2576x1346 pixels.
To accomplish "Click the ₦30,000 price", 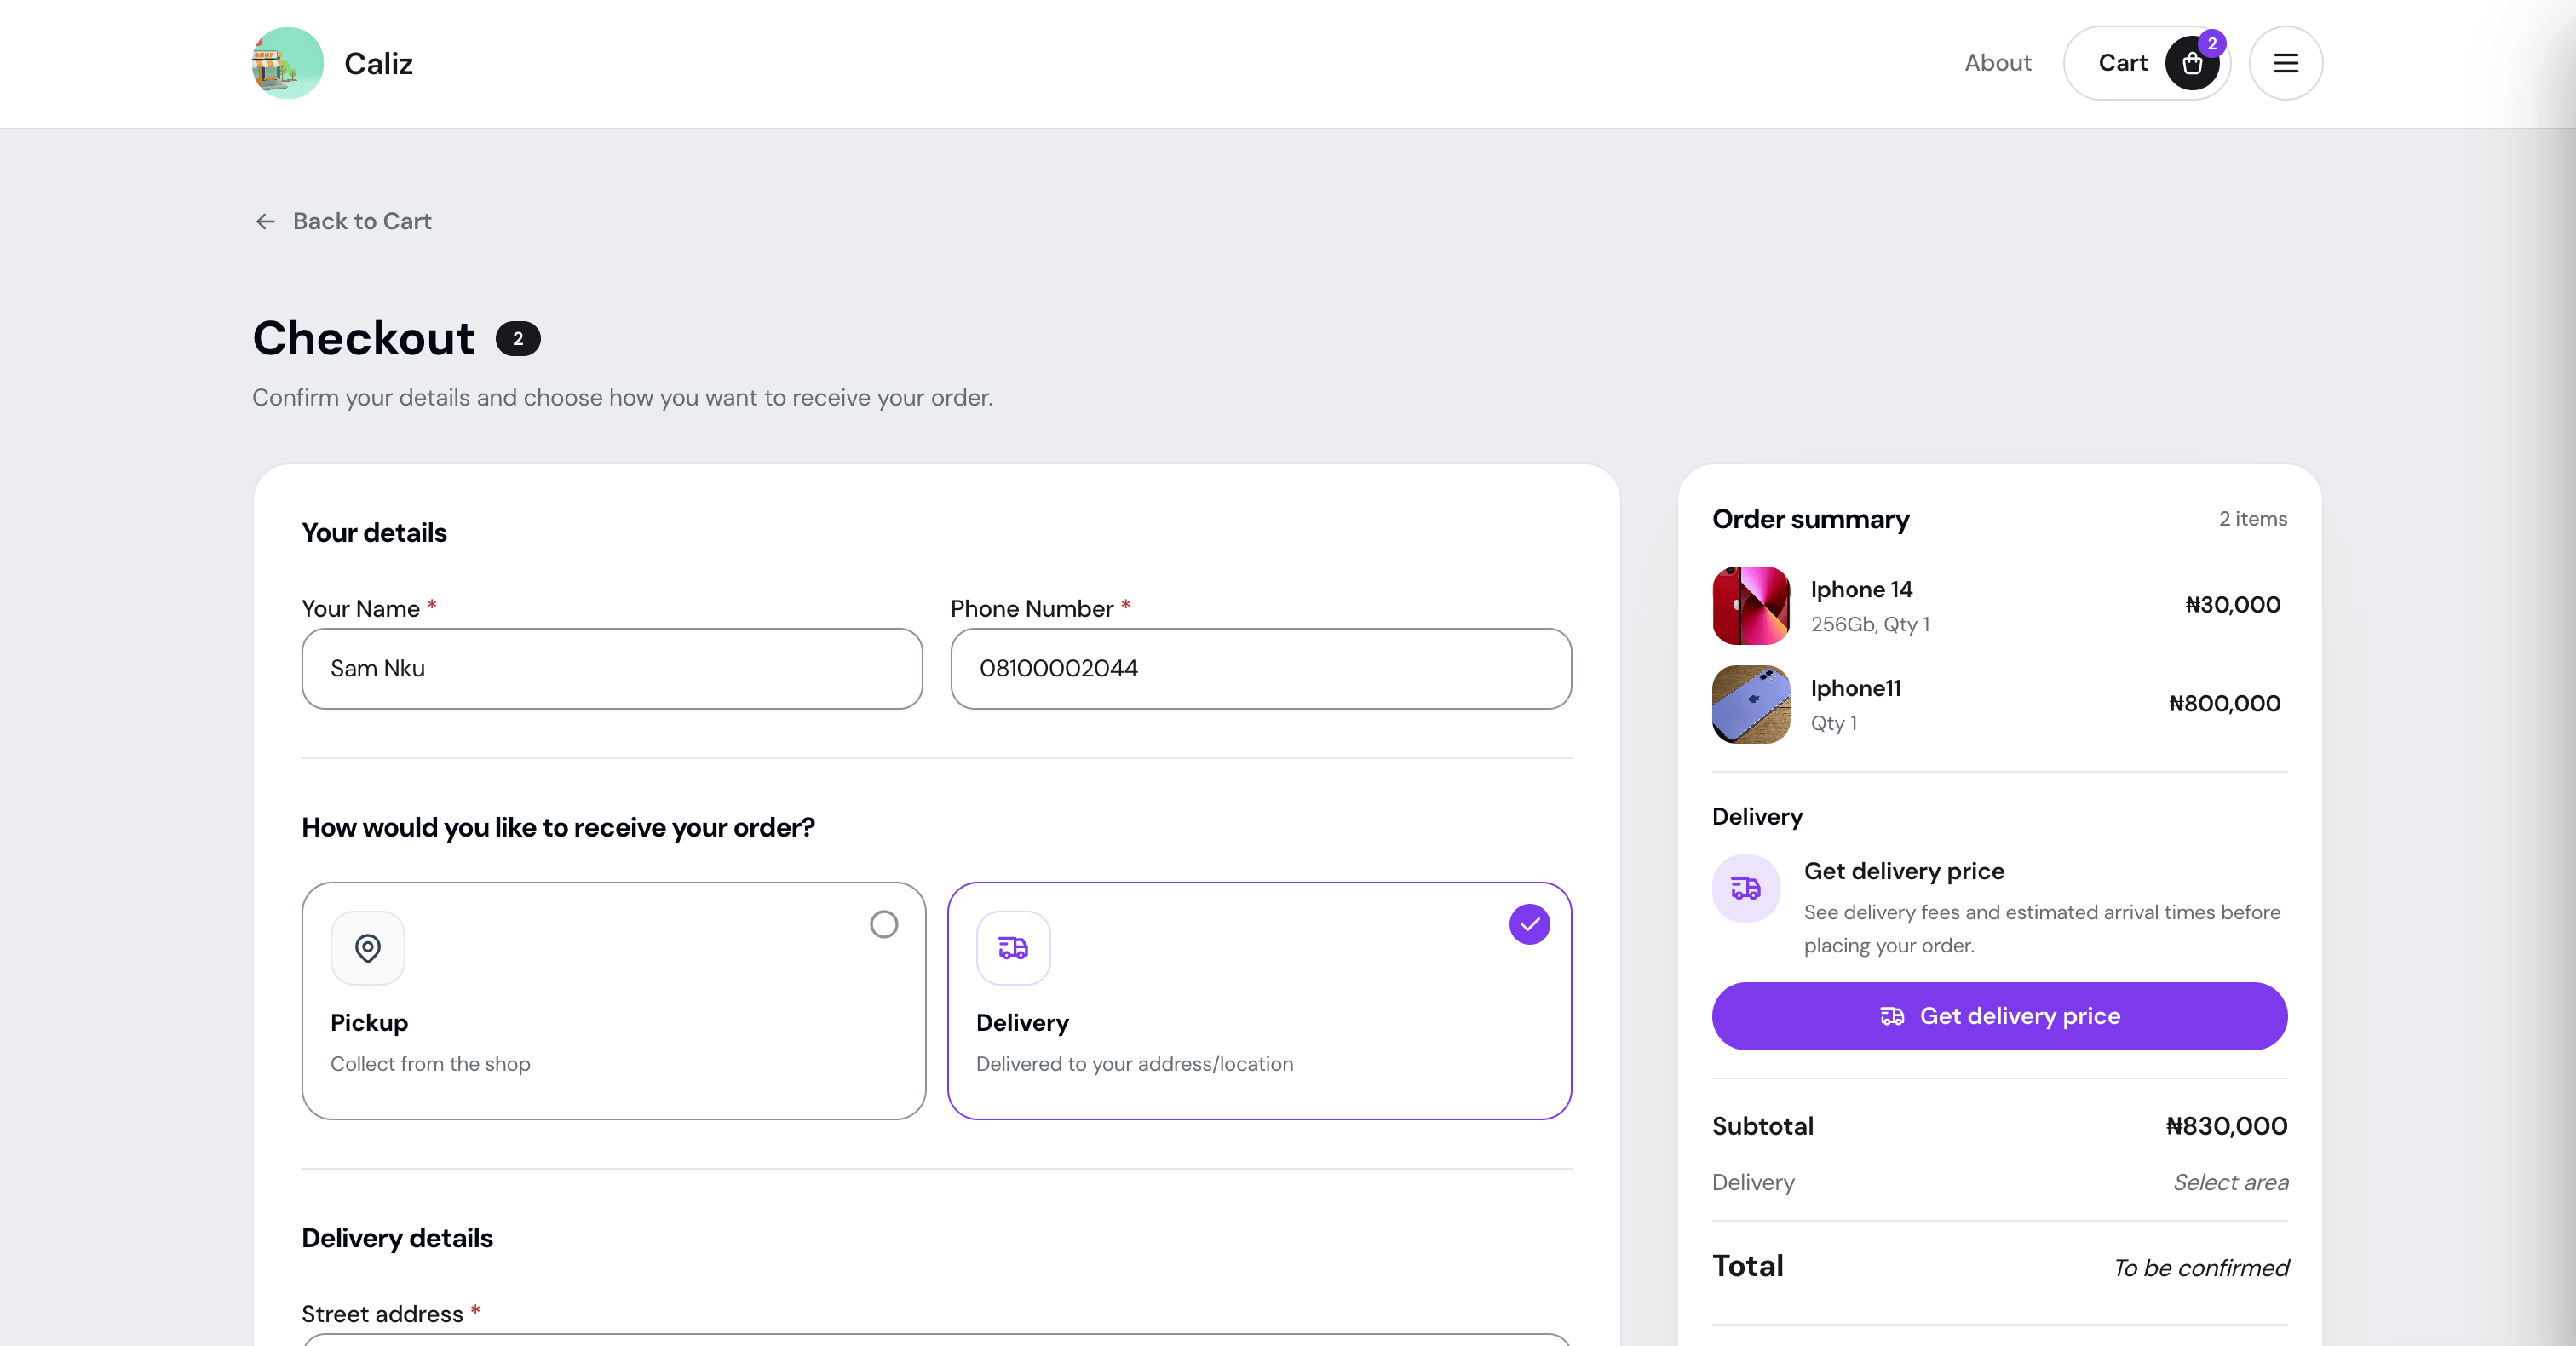I will [x=2232, y=605].
